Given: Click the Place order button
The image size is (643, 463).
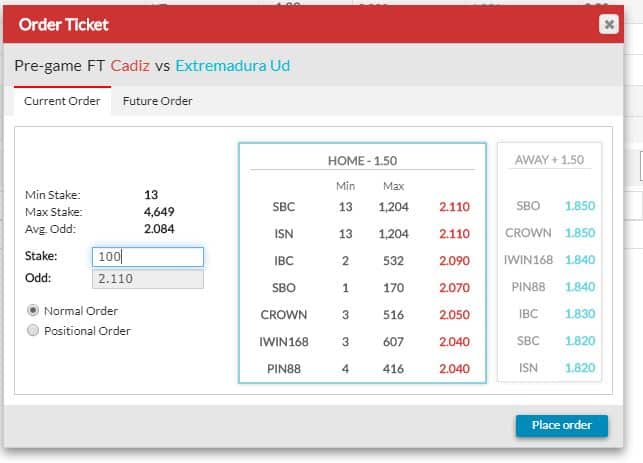Looking at the screenshot, I should (562, 425).
